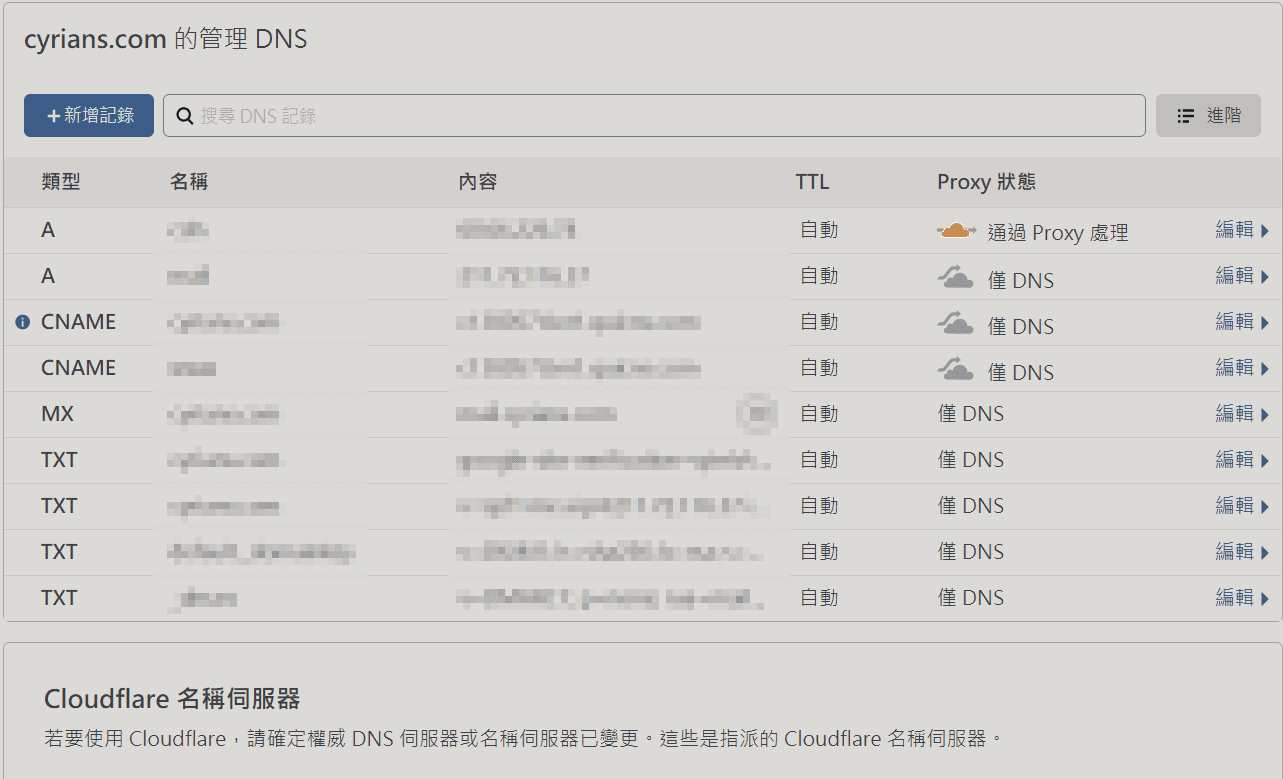
Task: Click 自動 TTL value in the MX row
Action: click(x=819, y=414)
